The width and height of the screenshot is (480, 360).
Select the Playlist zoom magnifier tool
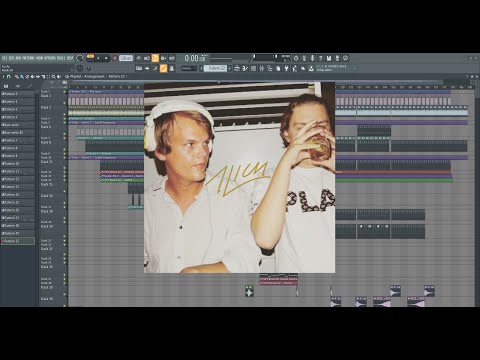(x=53, y=76)
